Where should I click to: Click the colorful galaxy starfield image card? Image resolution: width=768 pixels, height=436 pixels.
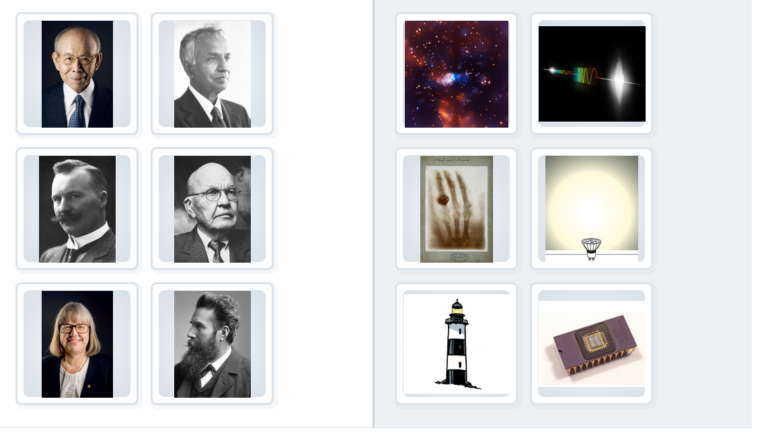point(456,74)
